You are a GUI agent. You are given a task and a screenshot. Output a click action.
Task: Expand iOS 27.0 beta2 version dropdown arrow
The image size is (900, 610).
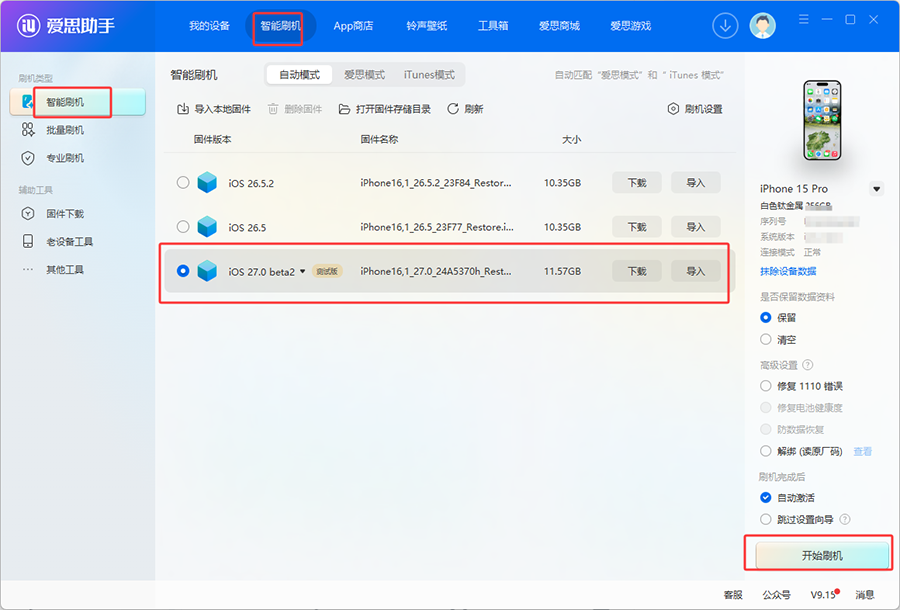click(x=302, y=271)
